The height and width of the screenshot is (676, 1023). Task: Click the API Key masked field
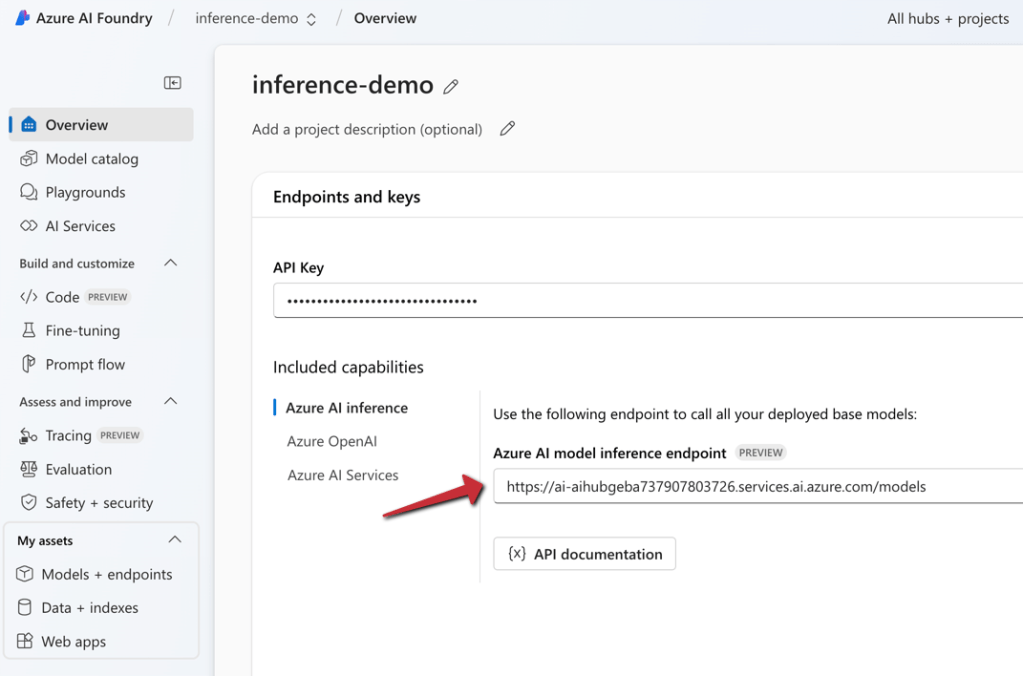(x=648, y=300)
